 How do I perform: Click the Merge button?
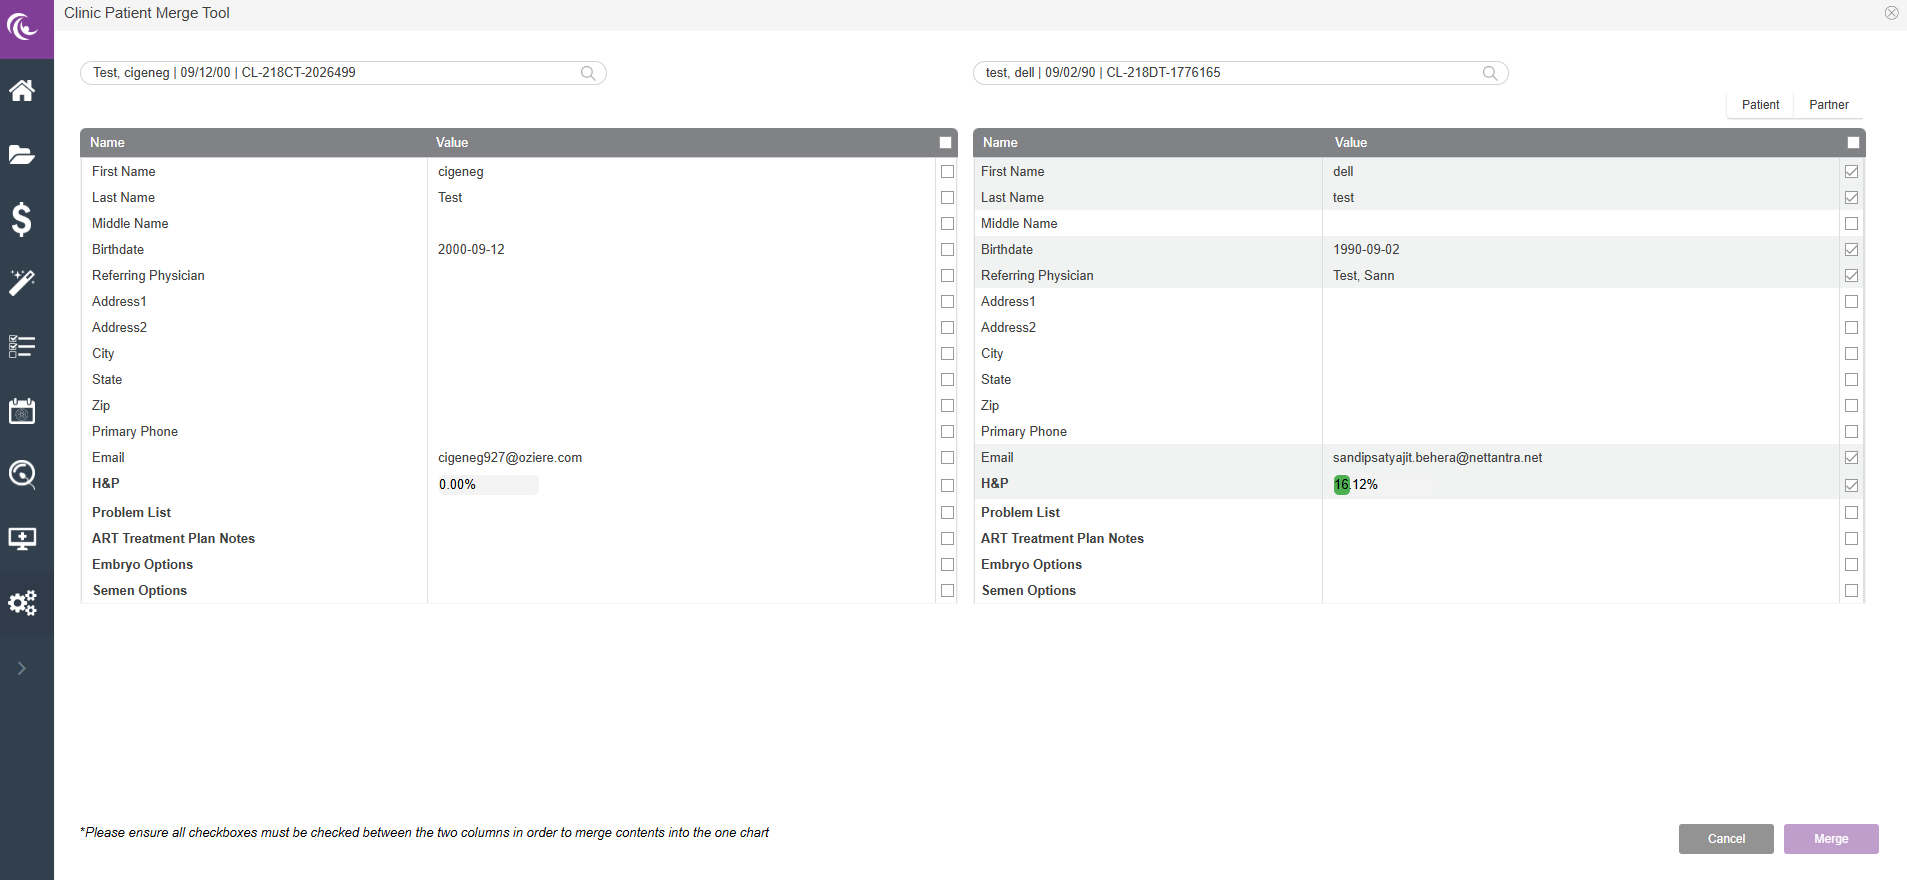[1830, 839]
